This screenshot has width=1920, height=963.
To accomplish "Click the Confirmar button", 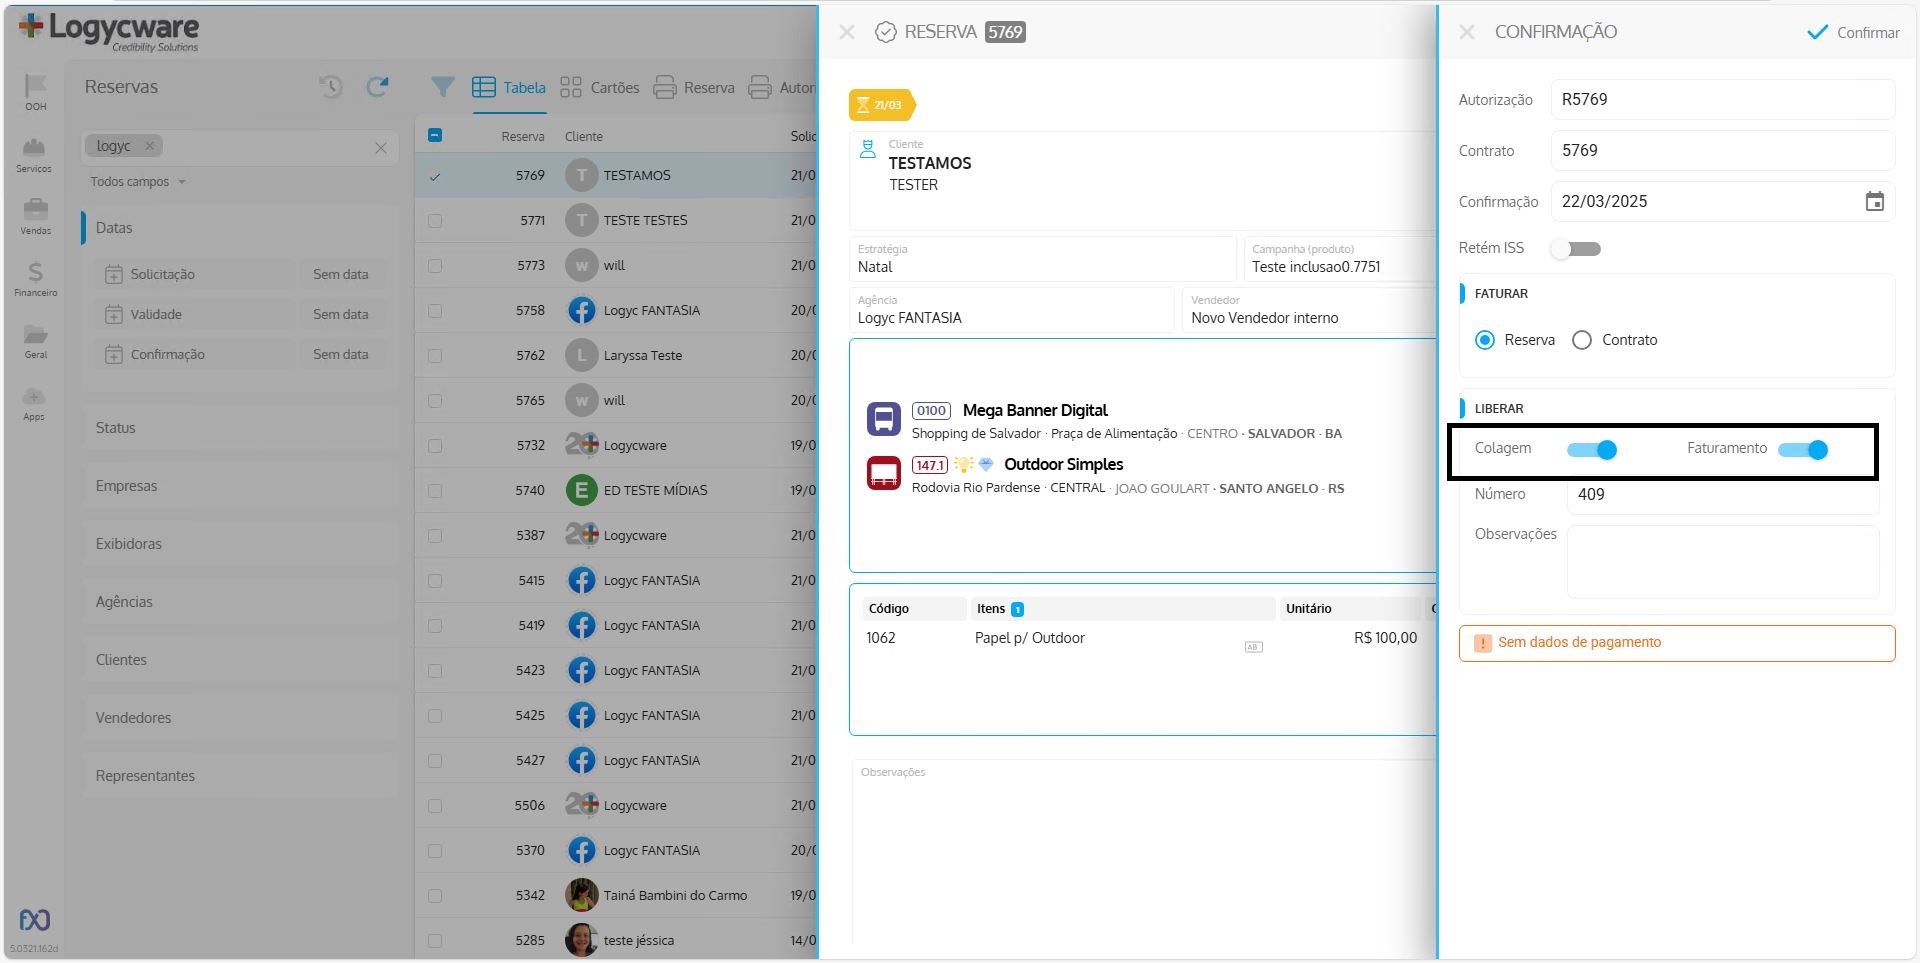I will point(1853,32).
